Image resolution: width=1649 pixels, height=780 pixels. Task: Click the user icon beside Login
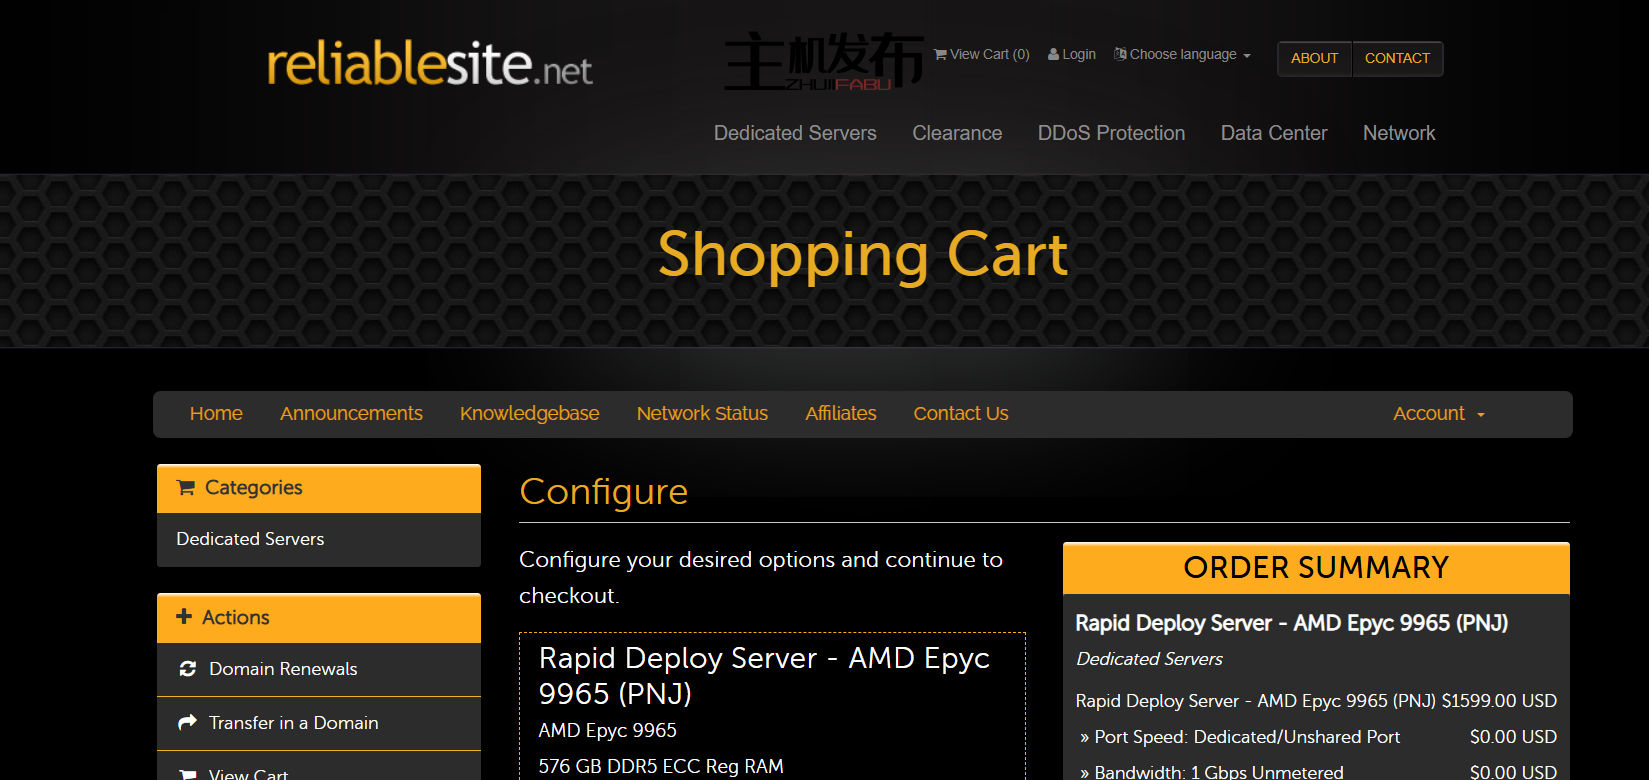tap(1053, 54)
